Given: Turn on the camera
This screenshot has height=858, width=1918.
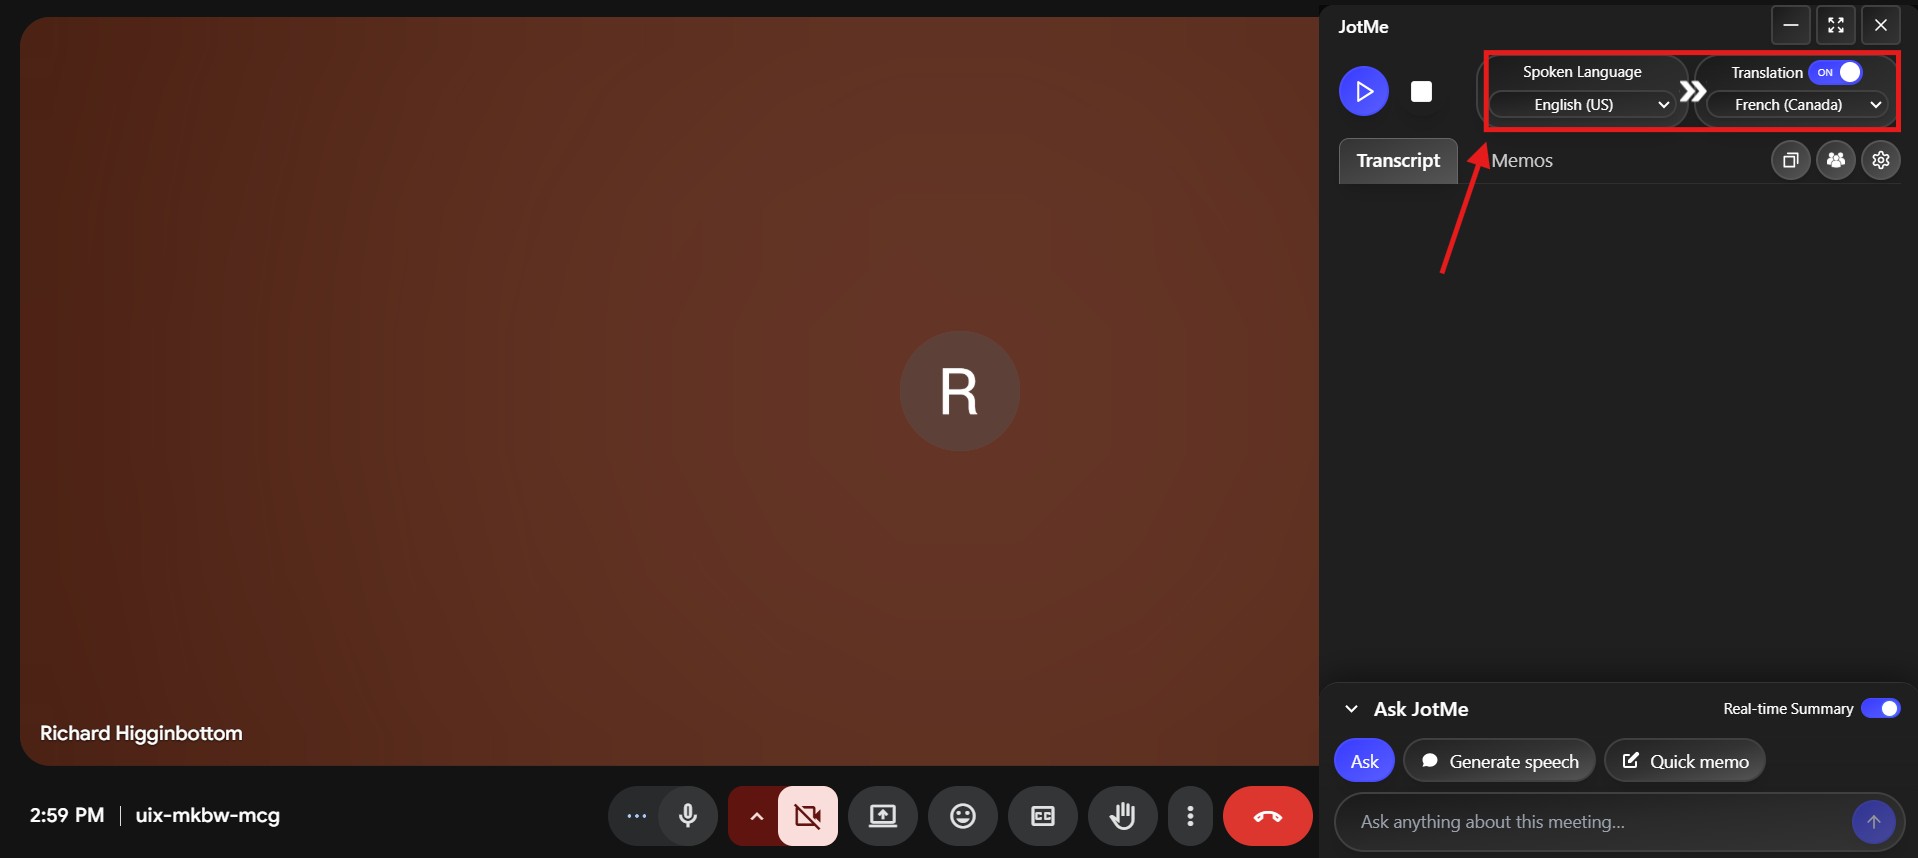Looking at the screenshot, I should (808, 816).
